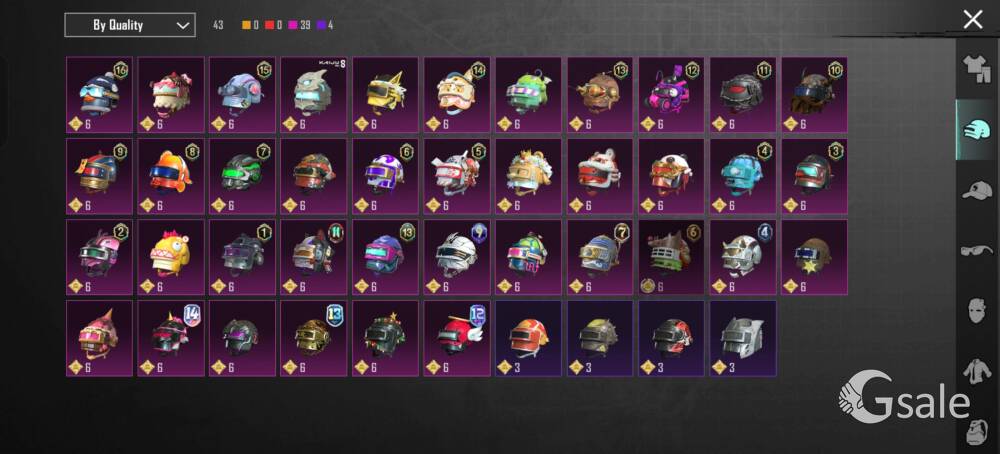Open the cap headwear category

click(x=977, y=191)
